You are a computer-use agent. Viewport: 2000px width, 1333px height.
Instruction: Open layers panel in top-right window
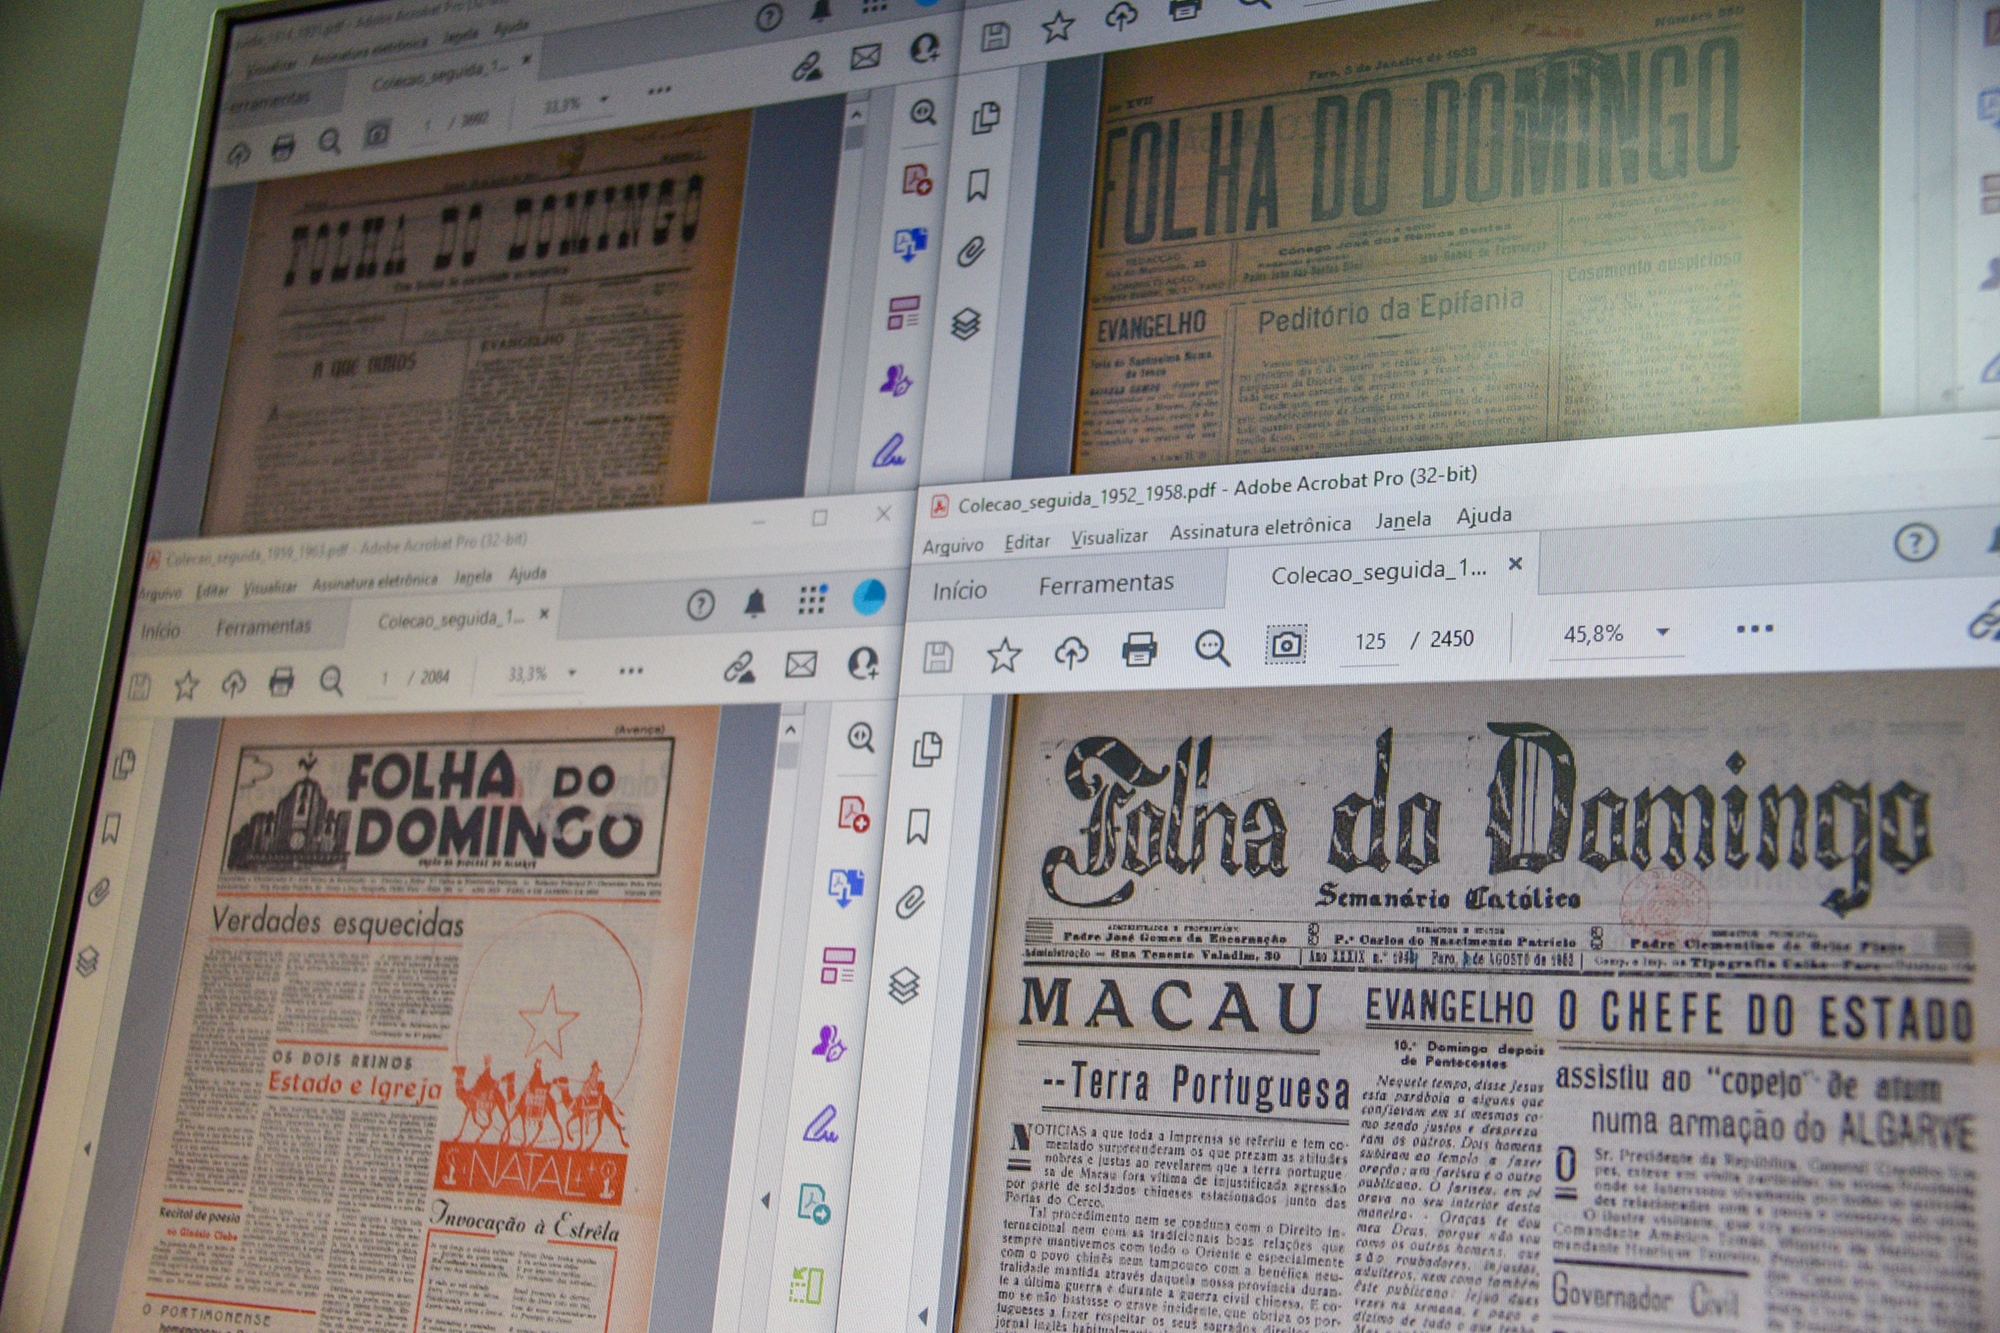[x=965, y=323]
